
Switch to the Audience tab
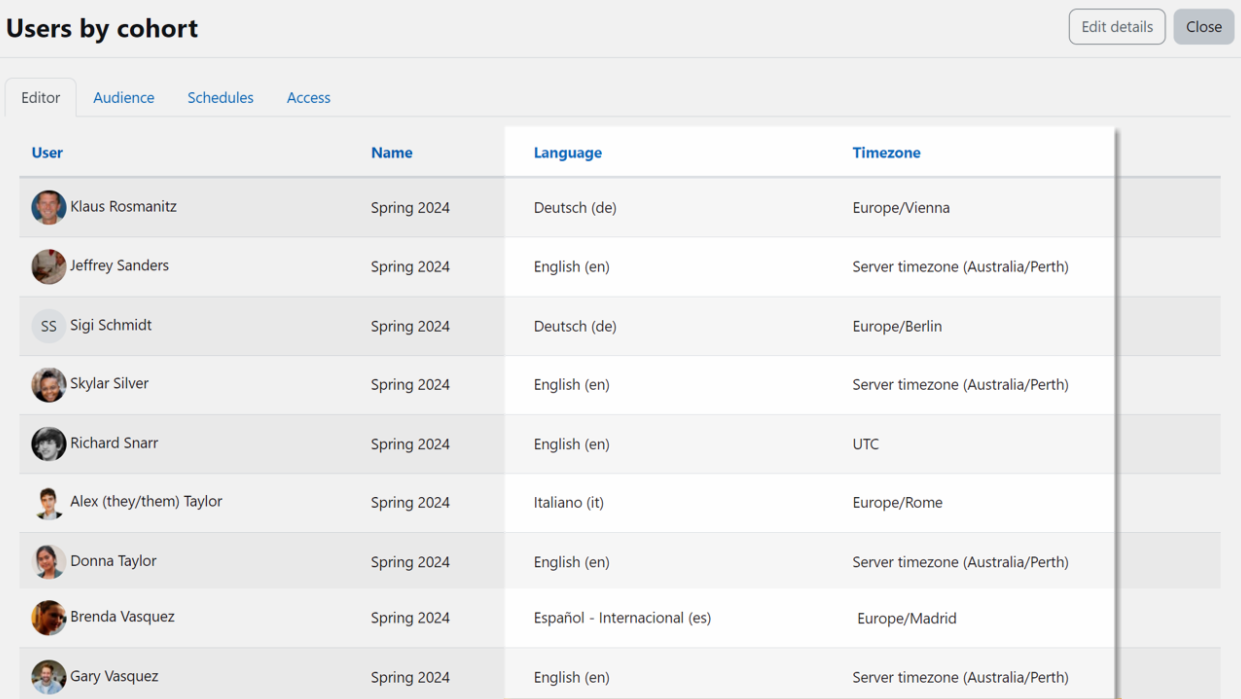pyautogui.click(x=124, y=98)
